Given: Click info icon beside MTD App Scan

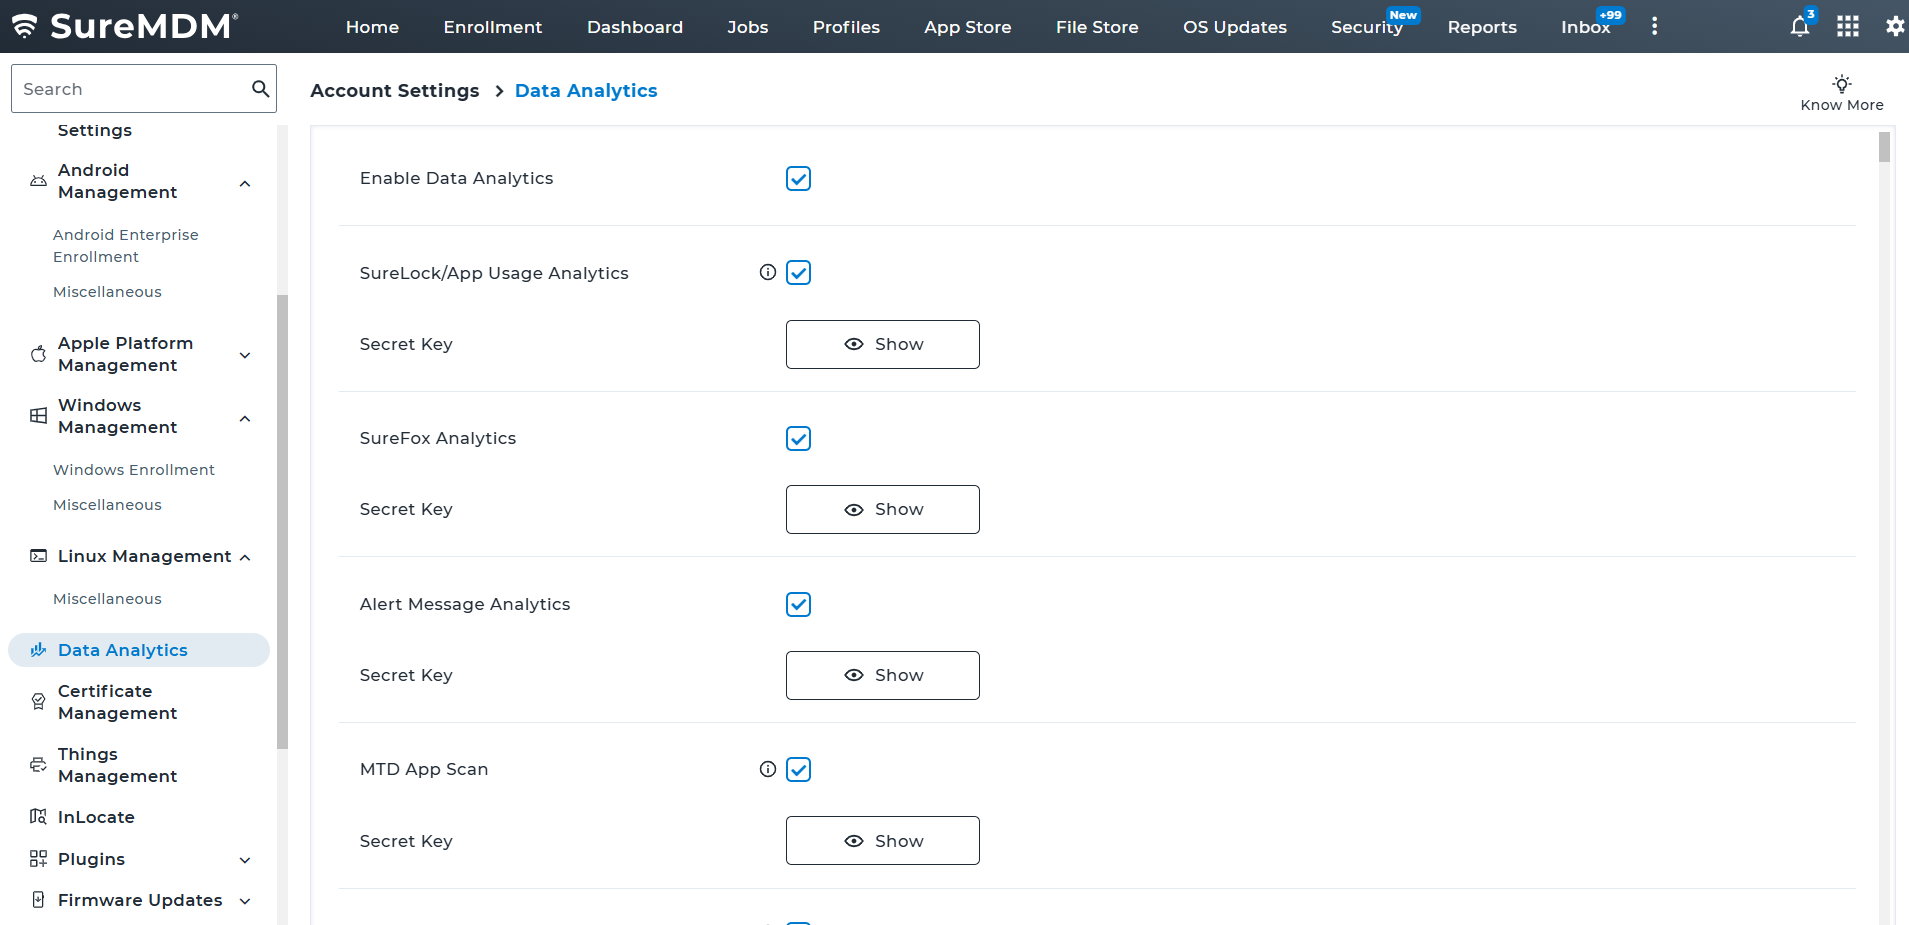Looking at the screenshot, I should click(768, 769).
